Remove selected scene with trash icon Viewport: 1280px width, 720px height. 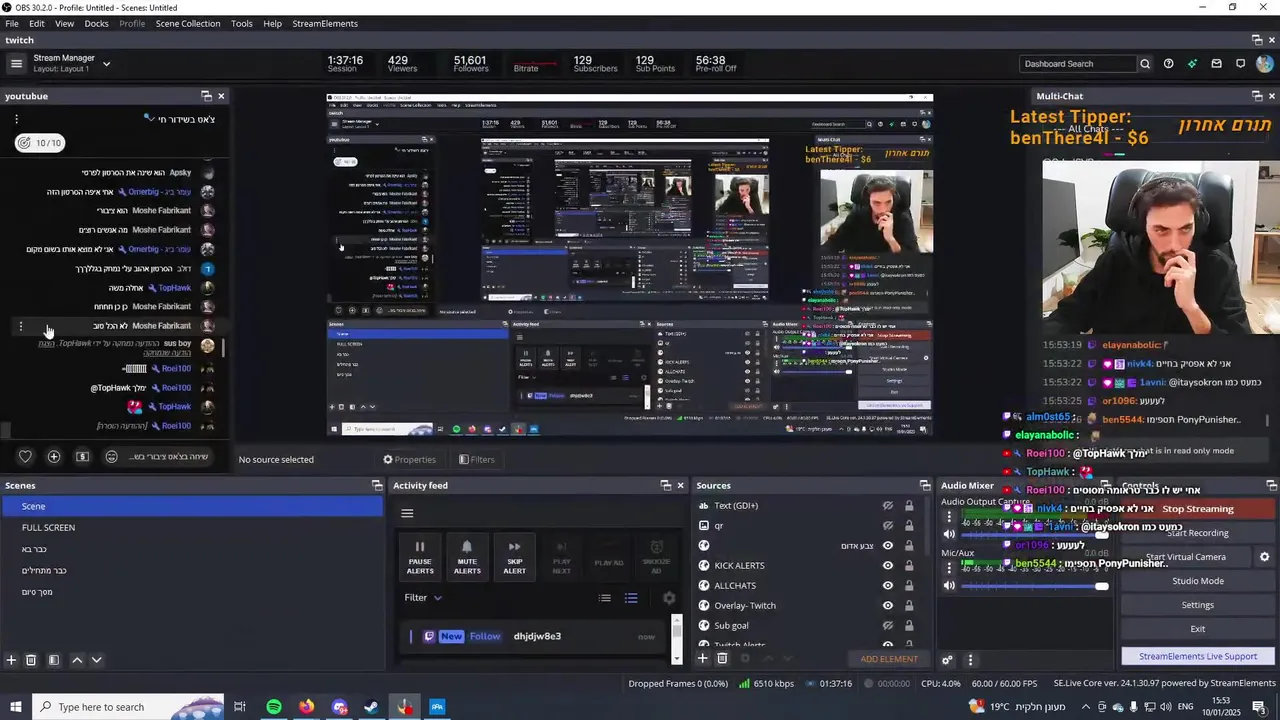pos(31,660)
